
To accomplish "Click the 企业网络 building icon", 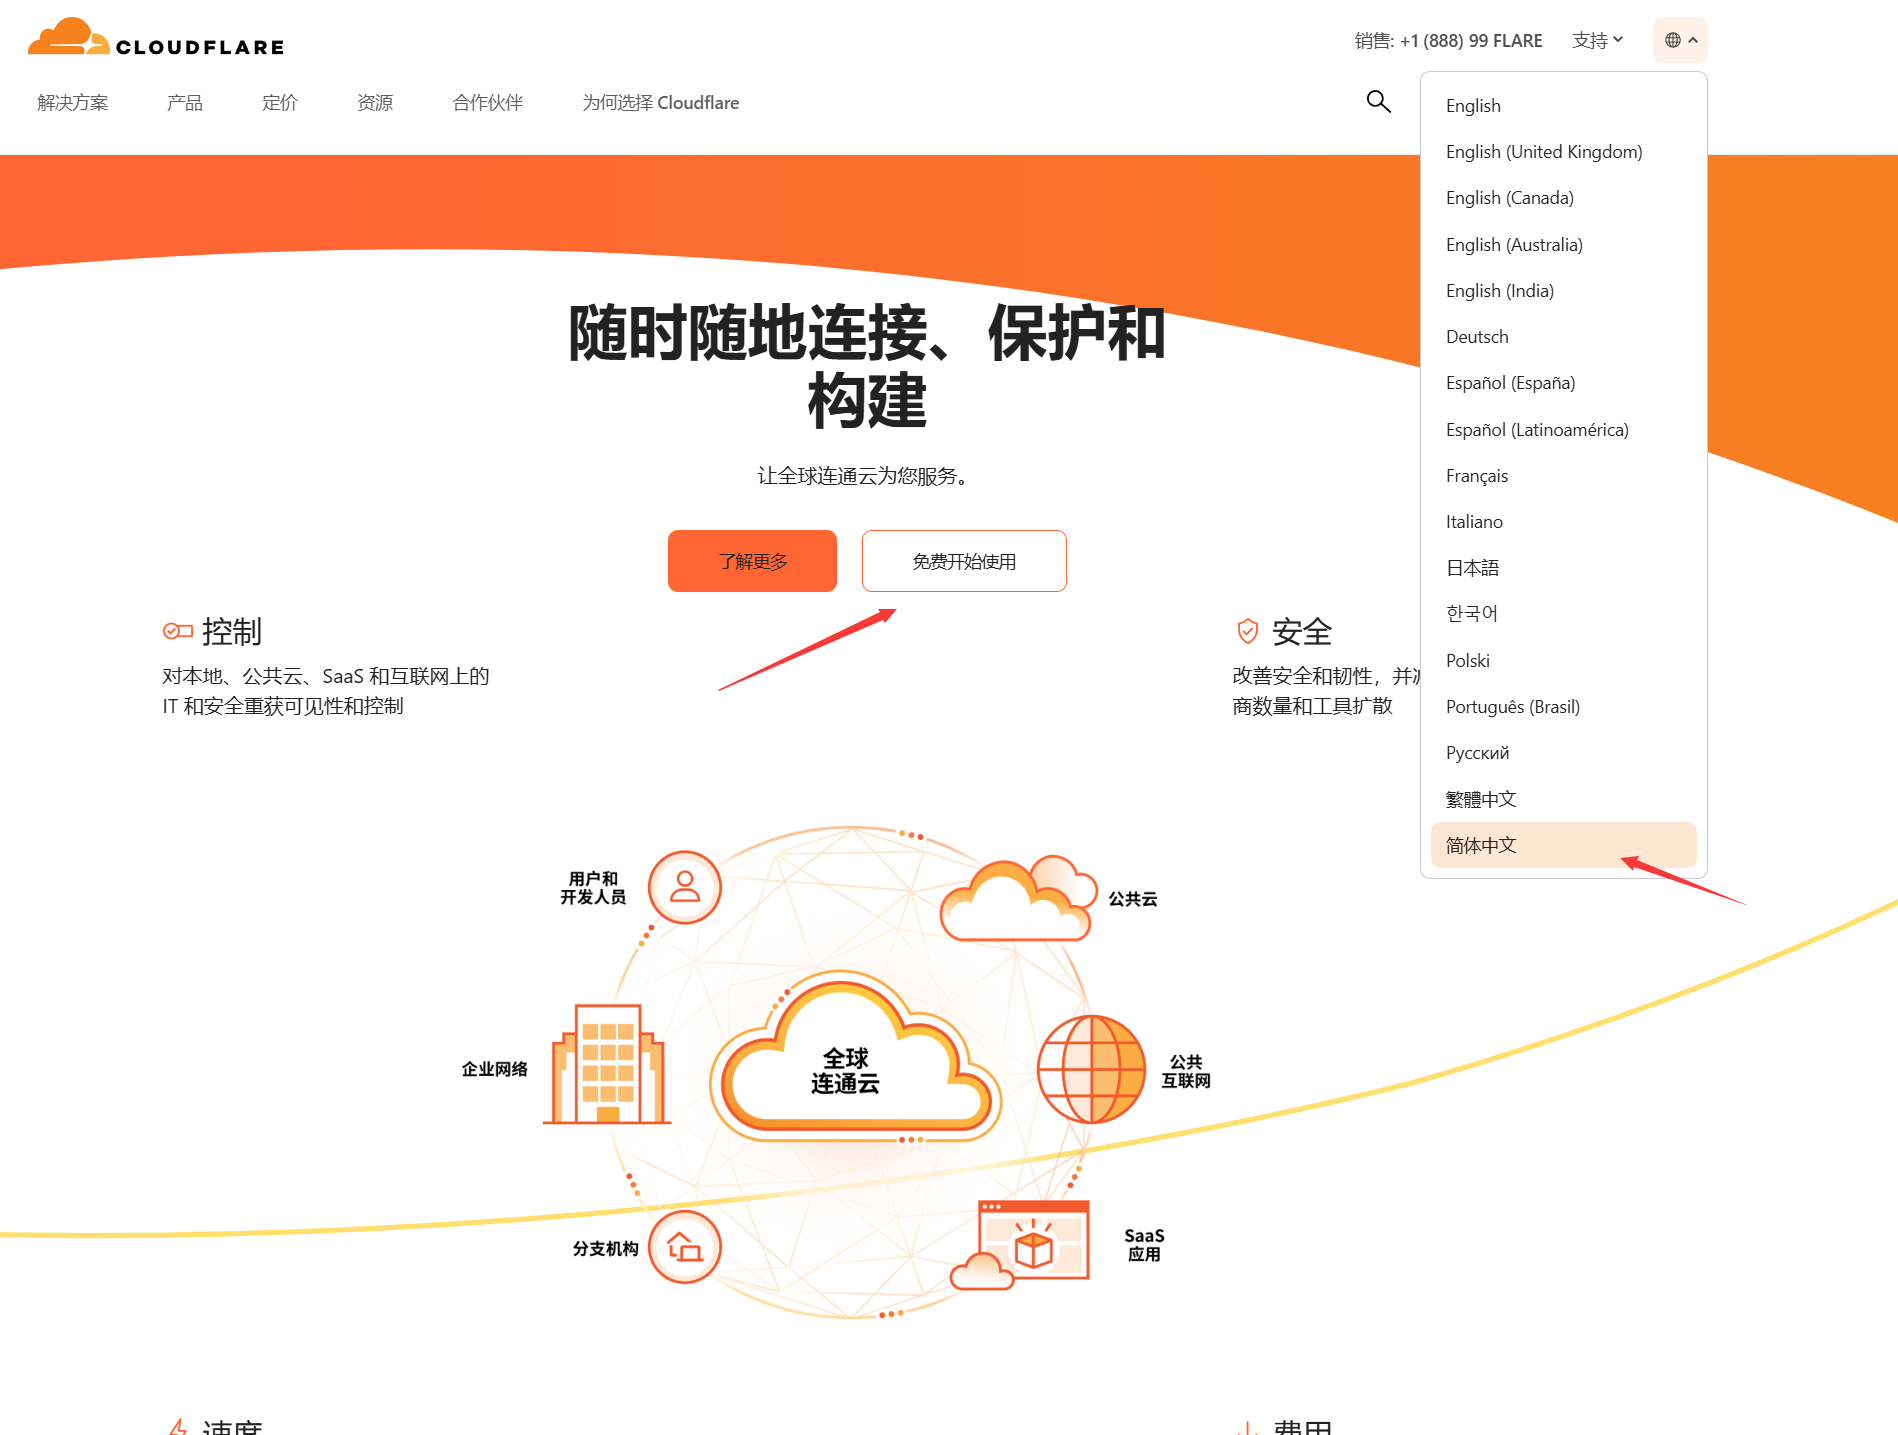I will pos(607,1064).
